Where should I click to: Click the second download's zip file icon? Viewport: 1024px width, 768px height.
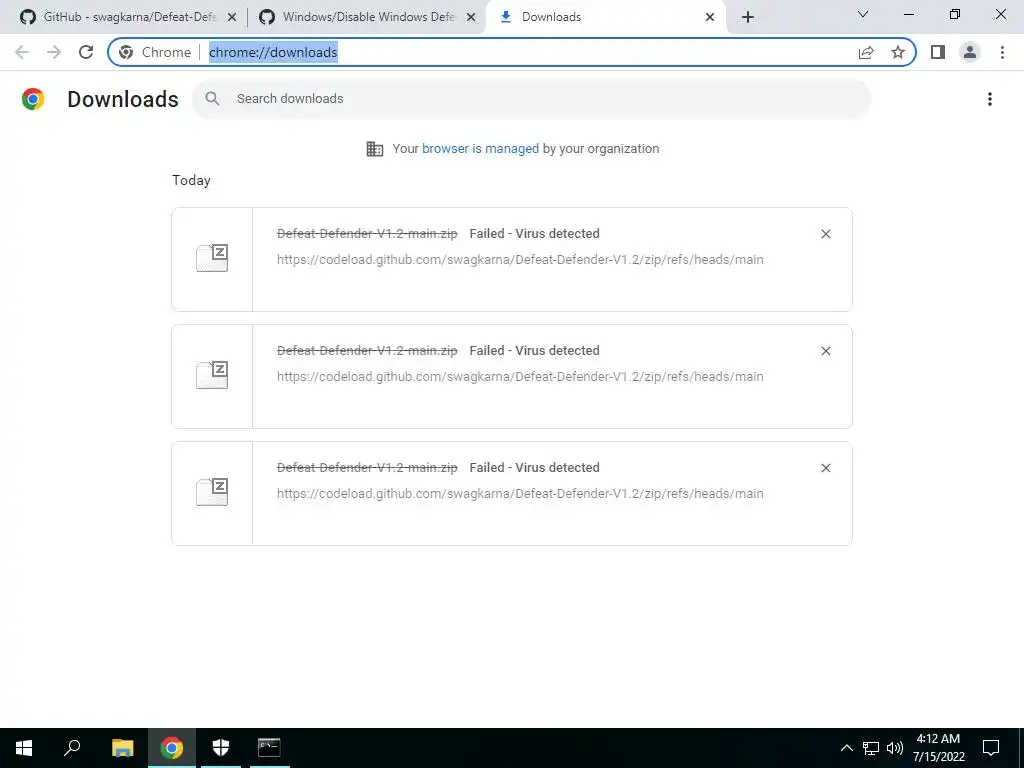point(212,375)
